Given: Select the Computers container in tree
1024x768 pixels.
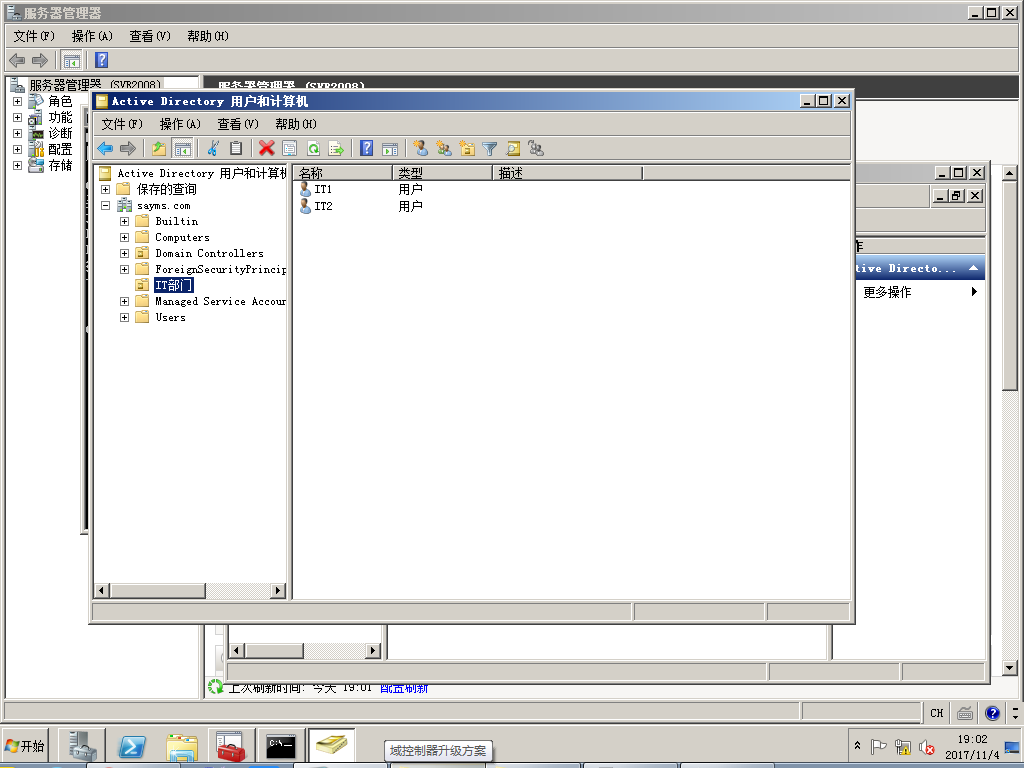Looking at the screenshot, I should pyautogui.click(x=182, y=237).
